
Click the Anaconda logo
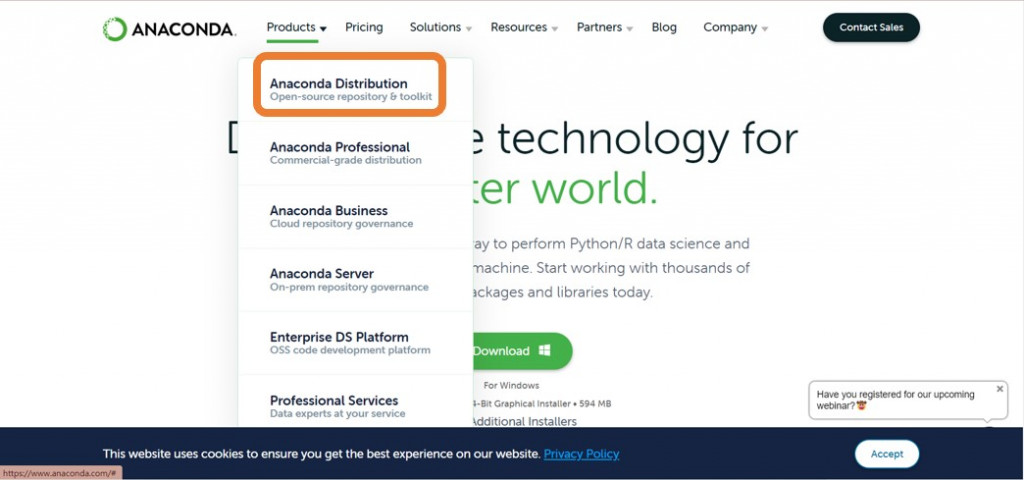(169, 29)
